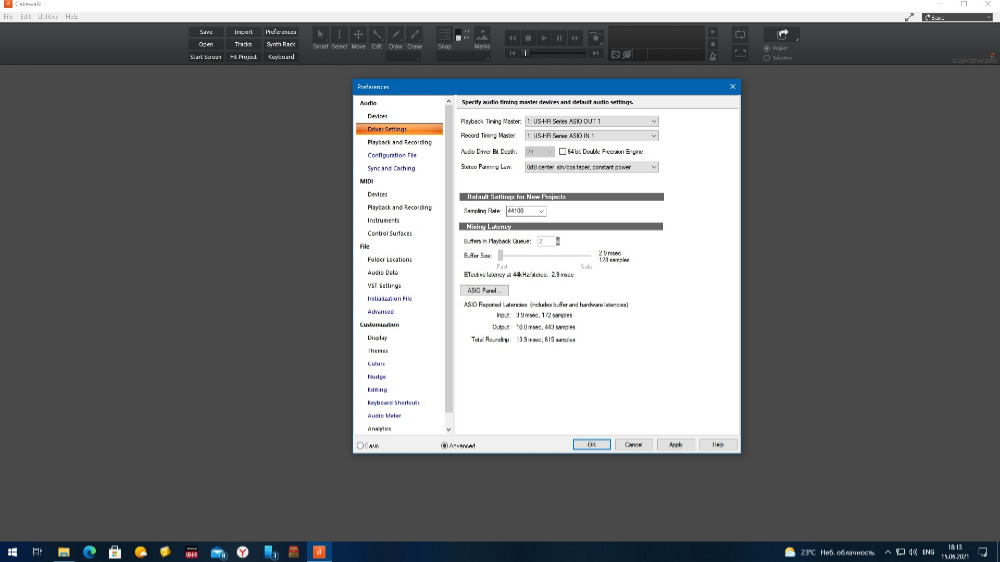Open the File menu
Screen dimensions: 1000x562
8,17
